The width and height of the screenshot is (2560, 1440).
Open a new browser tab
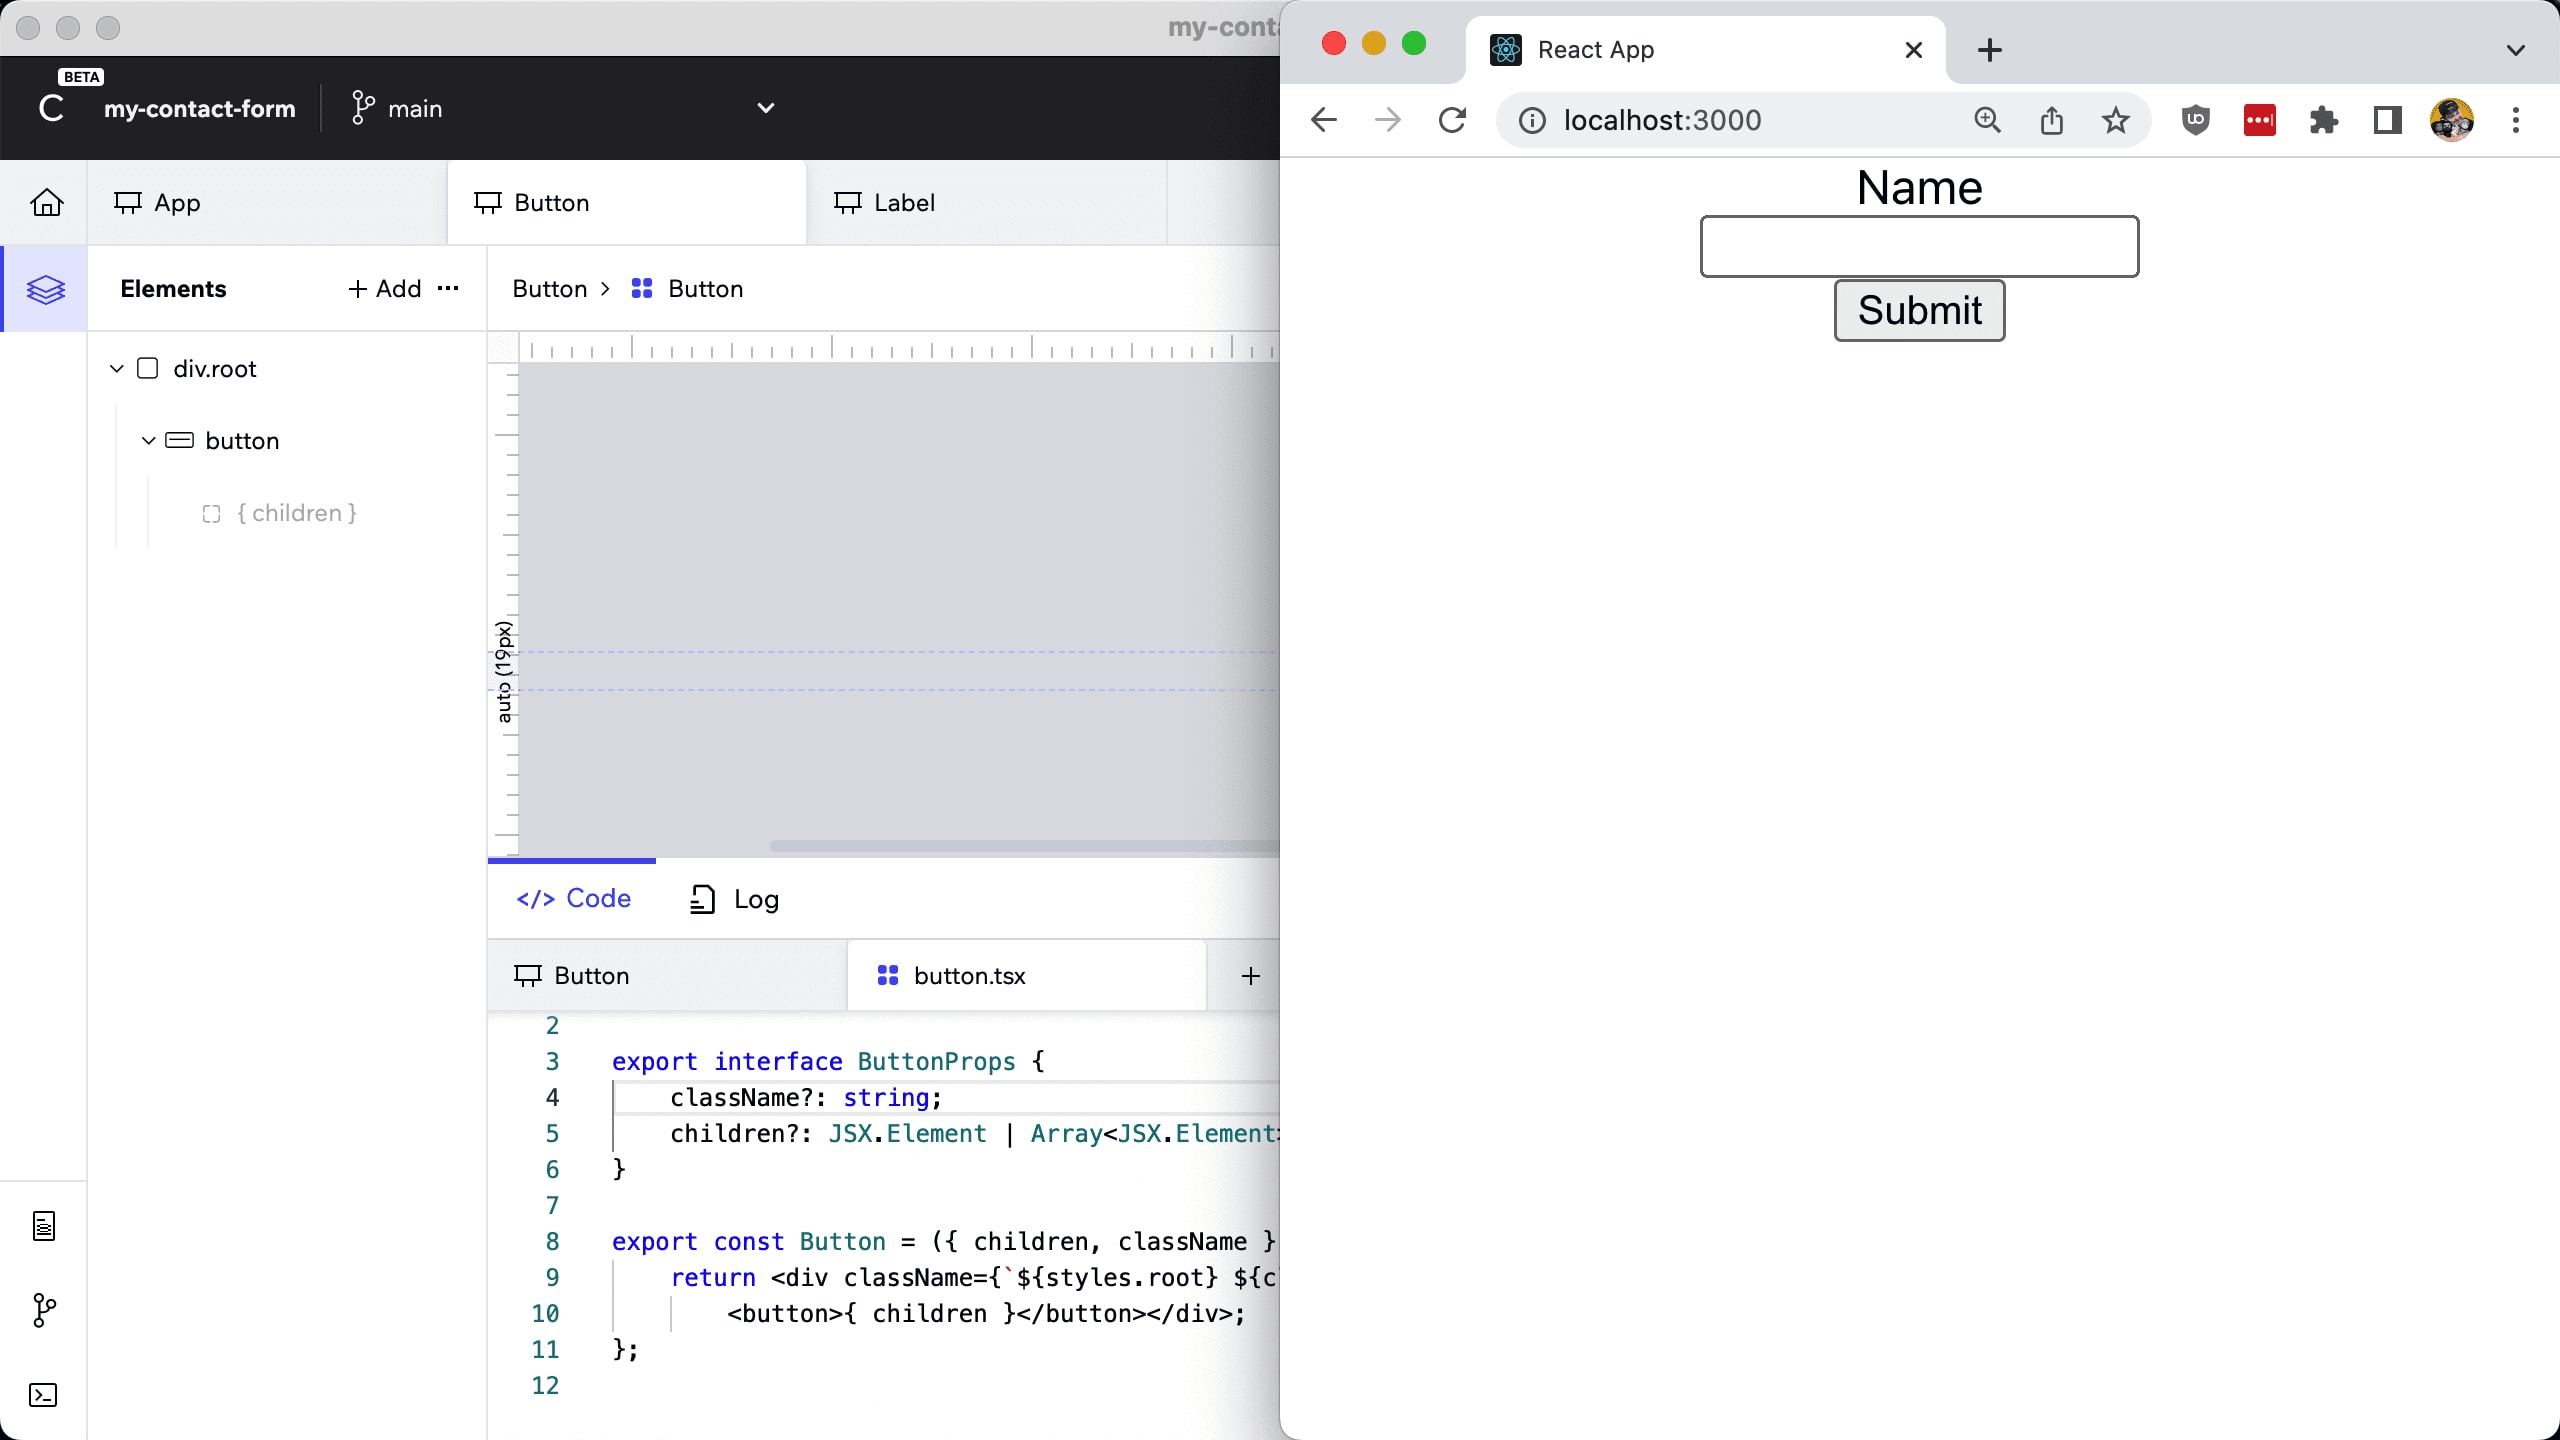click(x=1990, y=50)
